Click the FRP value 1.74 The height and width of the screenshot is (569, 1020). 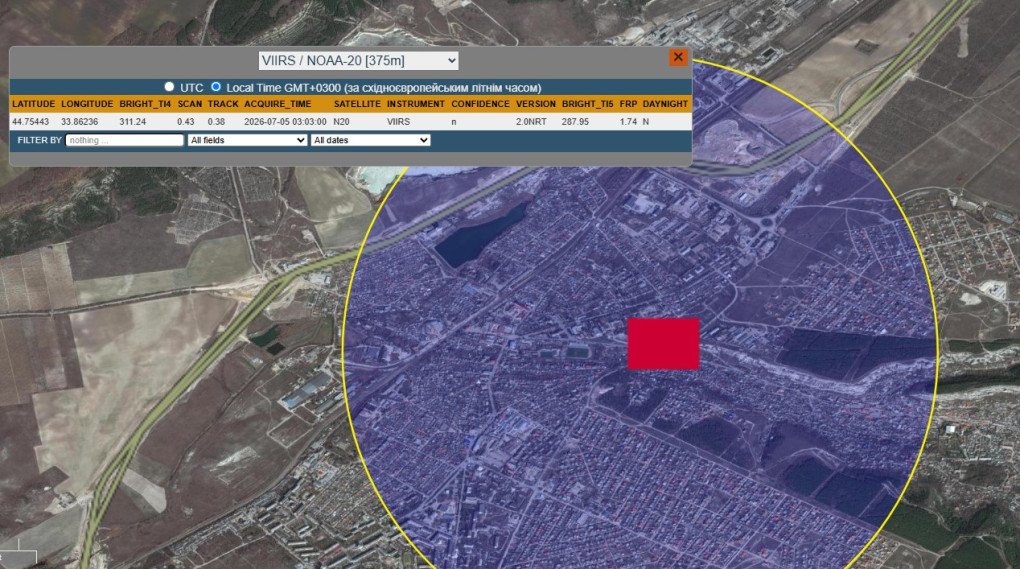click(x=628, y=122)
